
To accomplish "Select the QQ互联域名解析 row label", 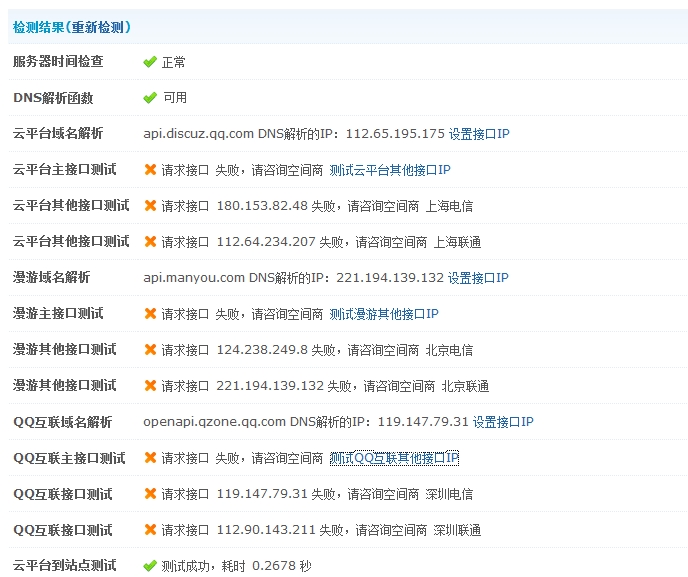I will coord(63,422).
